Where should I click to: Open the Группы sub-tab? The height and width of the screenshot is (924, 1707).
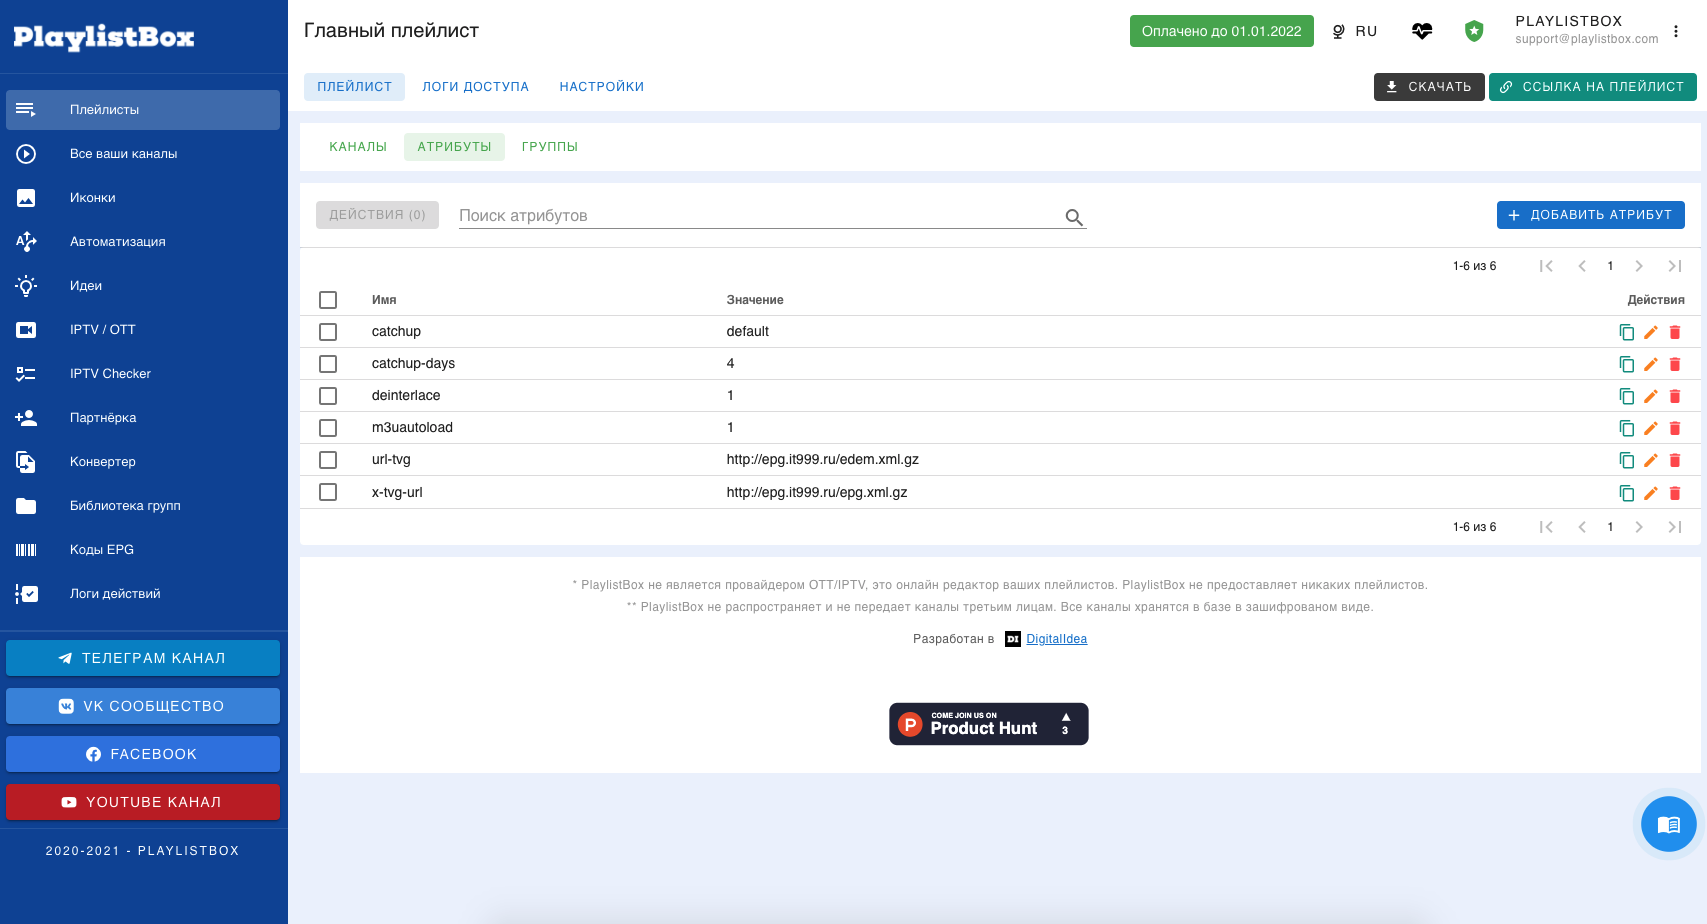click(550, 147)
